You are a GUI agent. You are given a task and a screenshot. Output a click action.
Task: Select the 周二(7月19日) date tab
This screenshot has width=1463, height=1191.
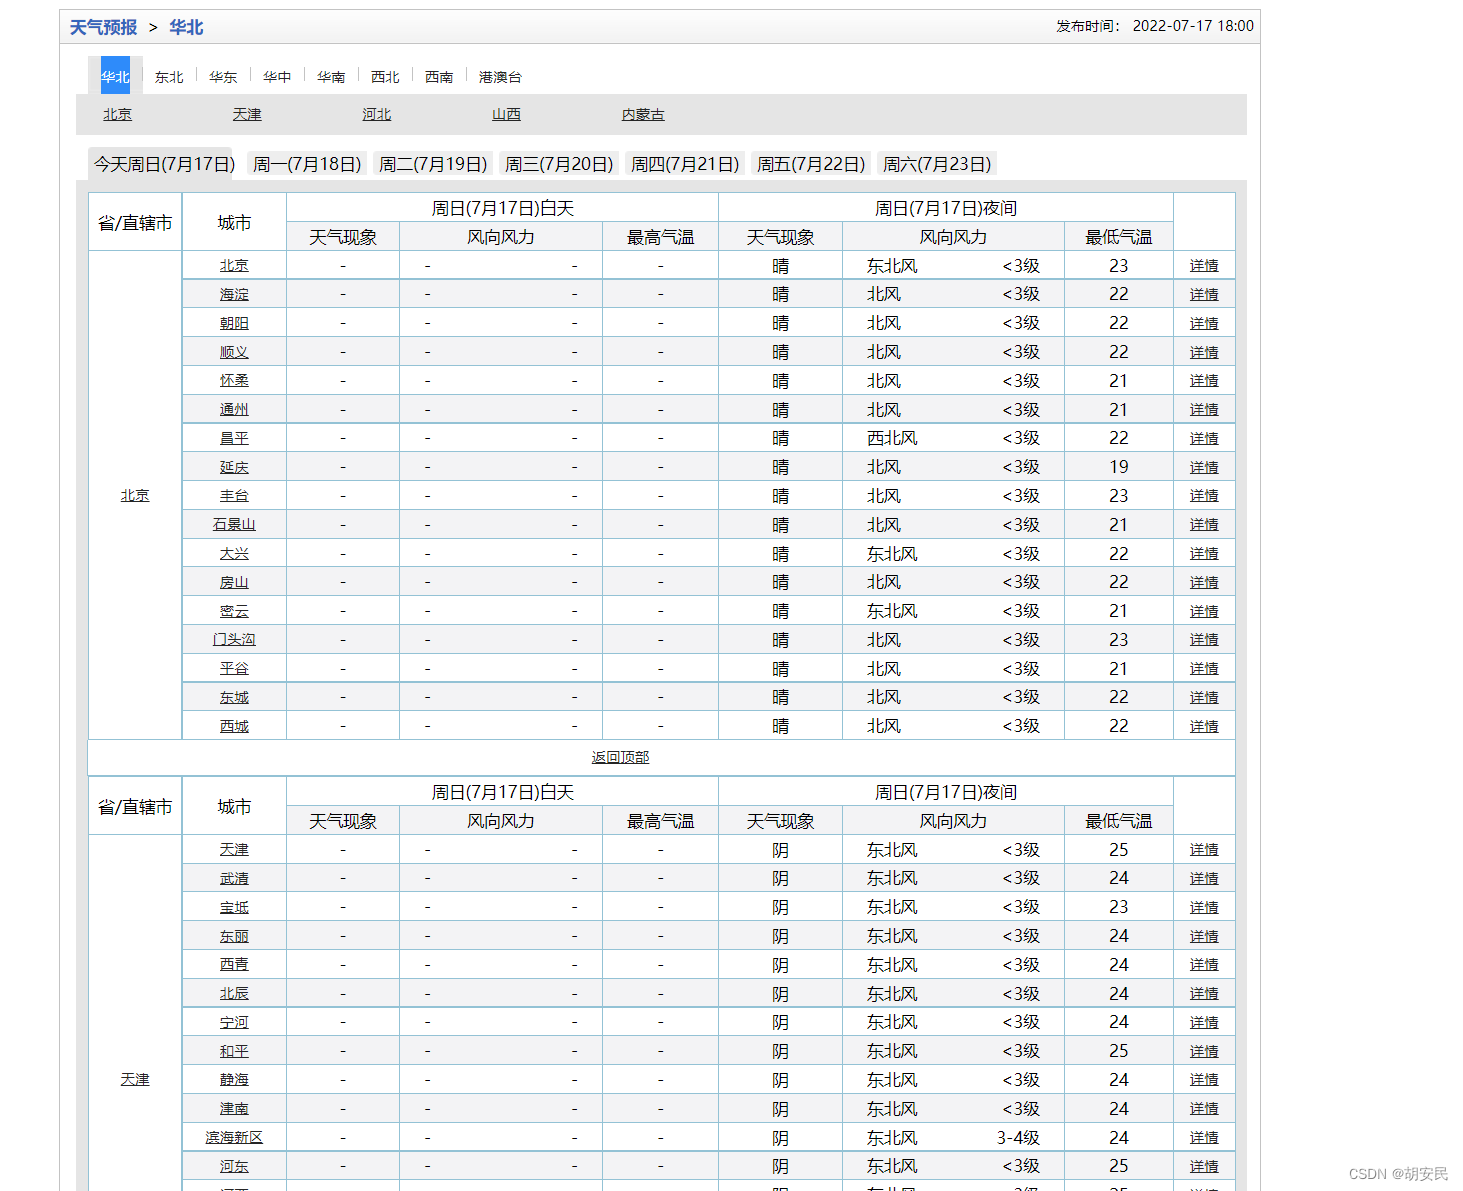click(433, 164)
